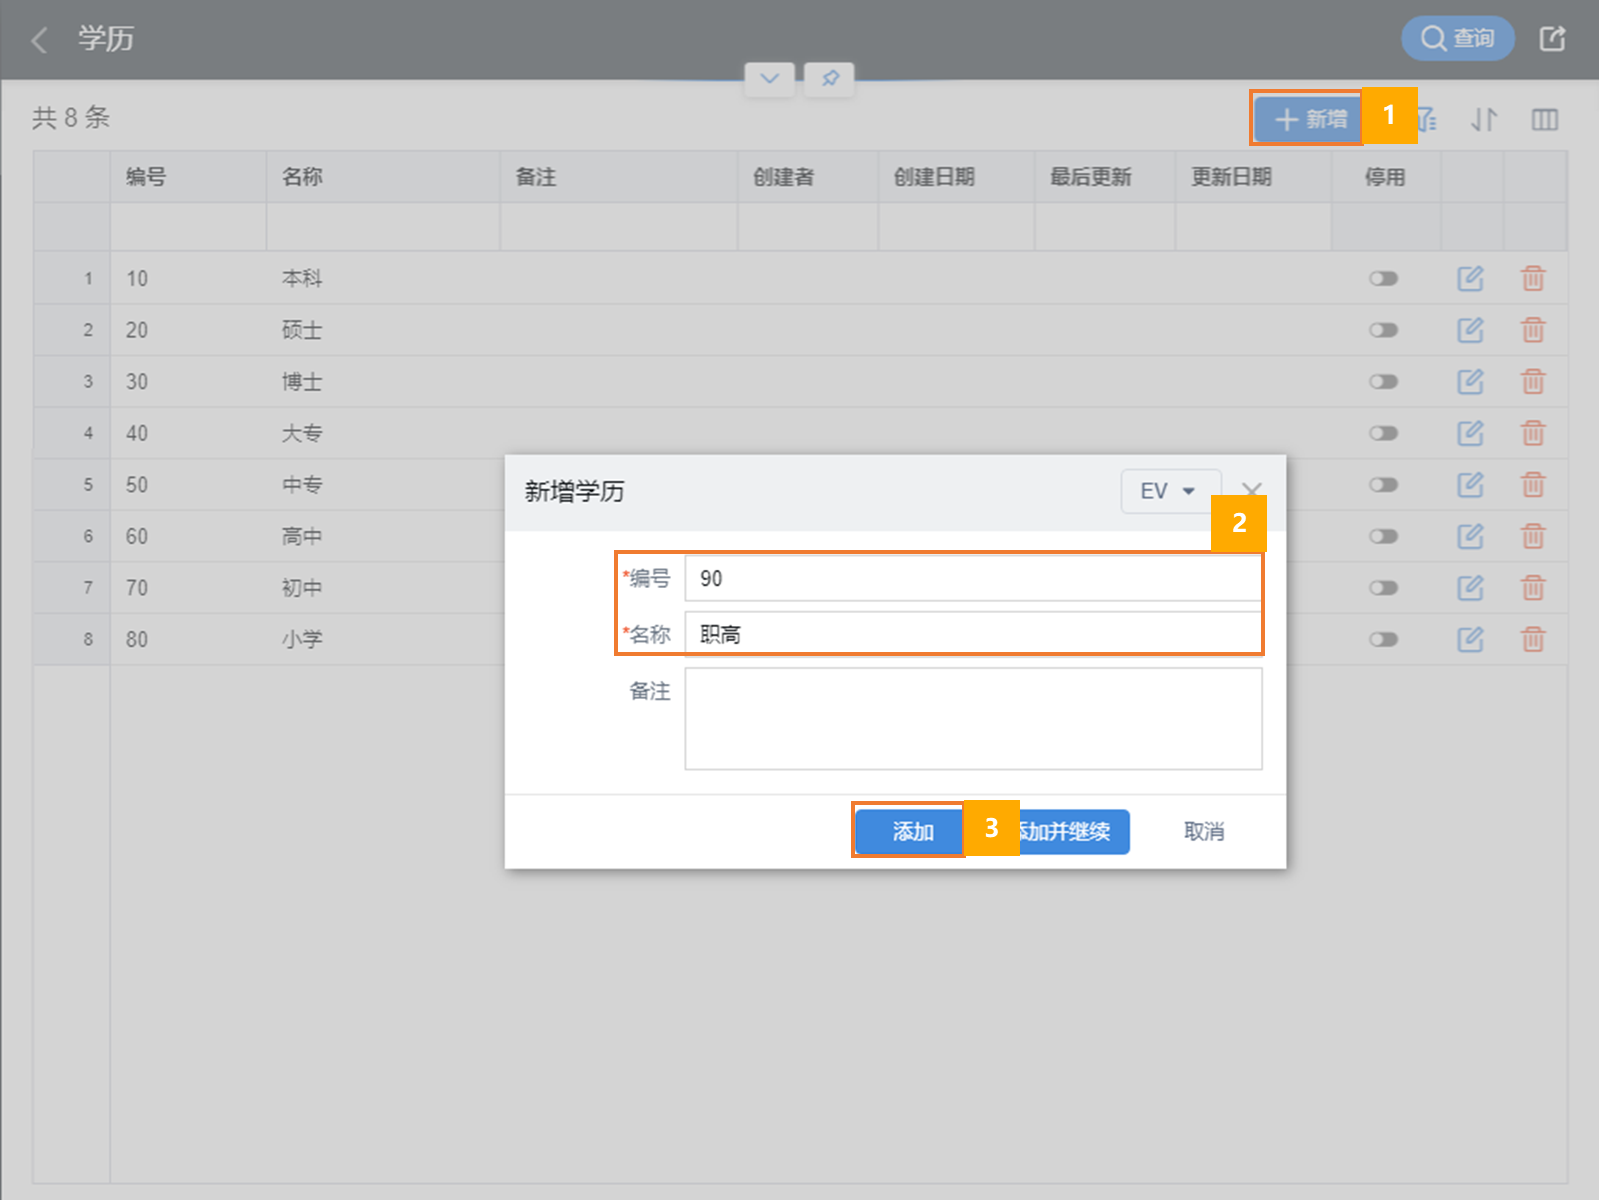This screenshot has width=1599, height=1200.
Task: Edit the 小学 row
Action: point(1470,639)
